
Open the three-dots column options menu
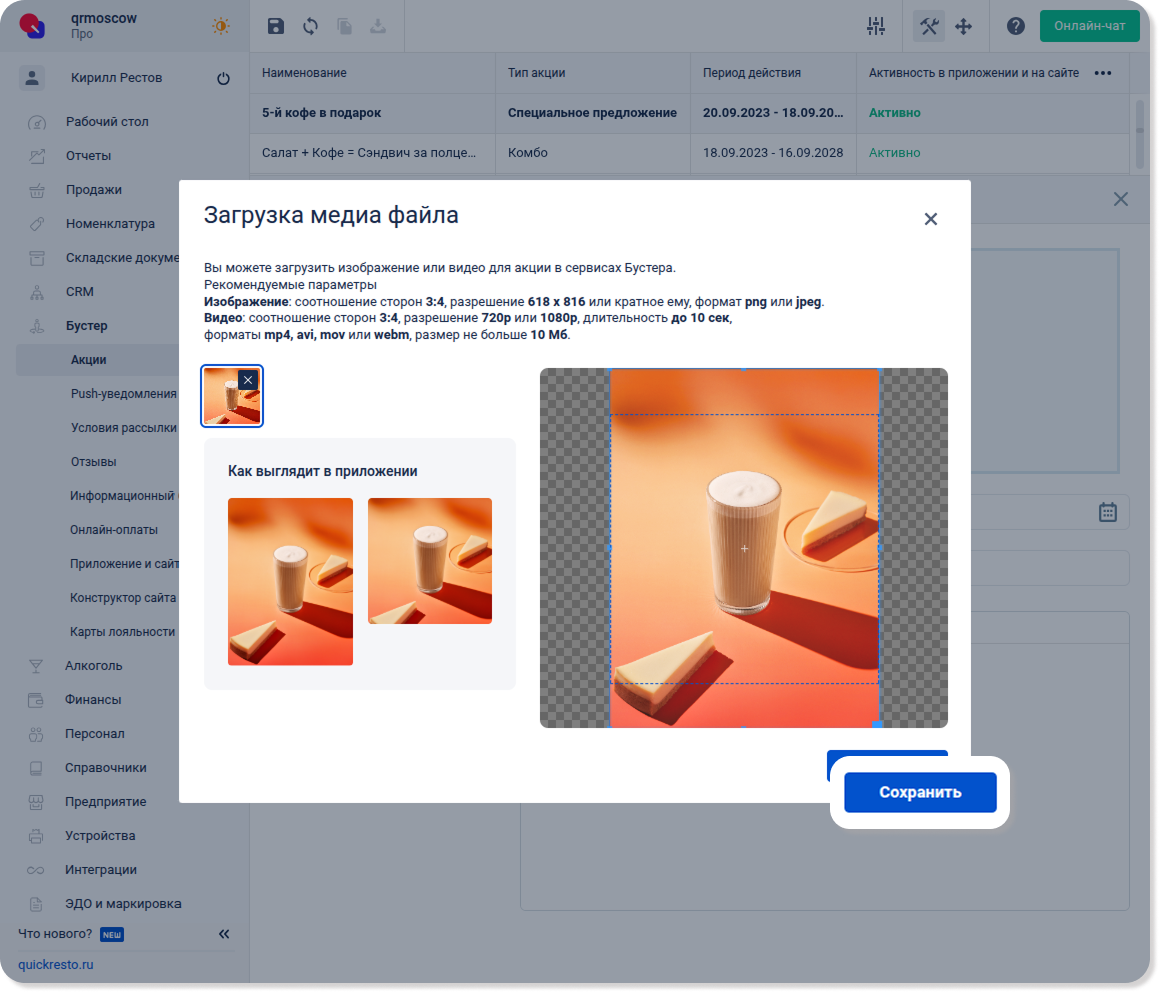[1103, 73]
